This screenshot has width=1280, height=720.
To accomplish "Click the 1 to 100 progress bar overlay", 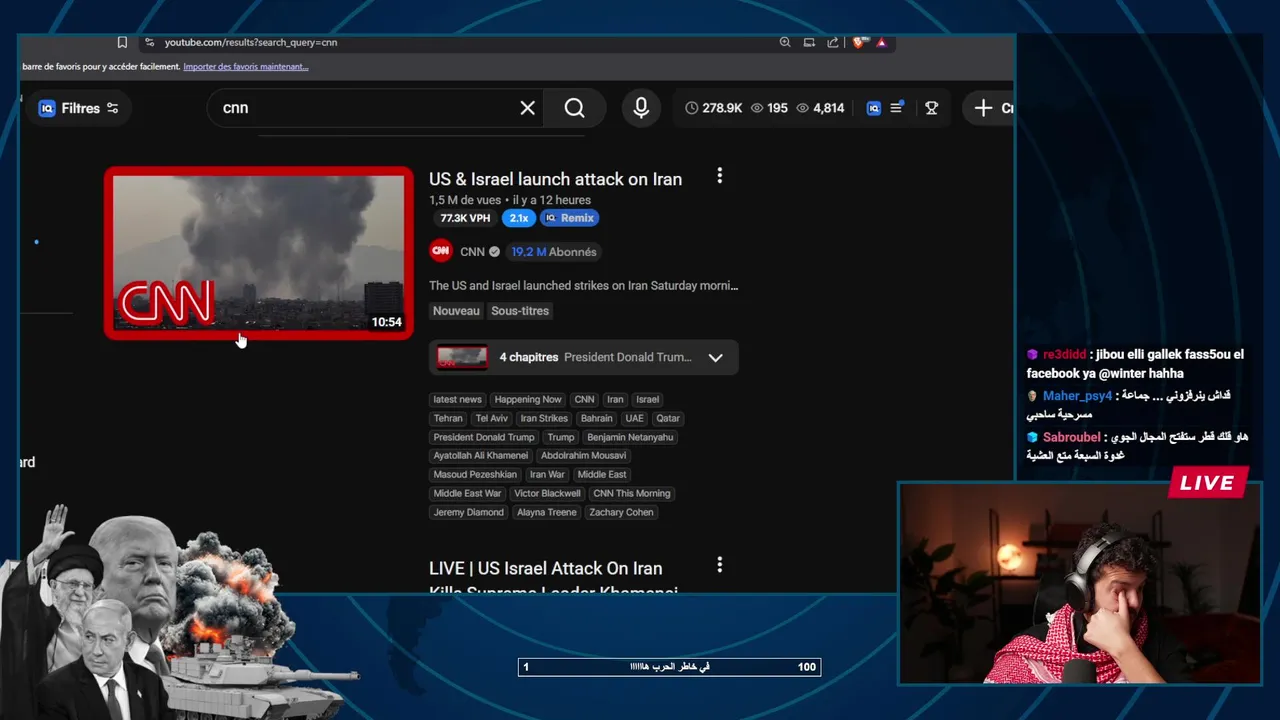I will pos(669,667).
